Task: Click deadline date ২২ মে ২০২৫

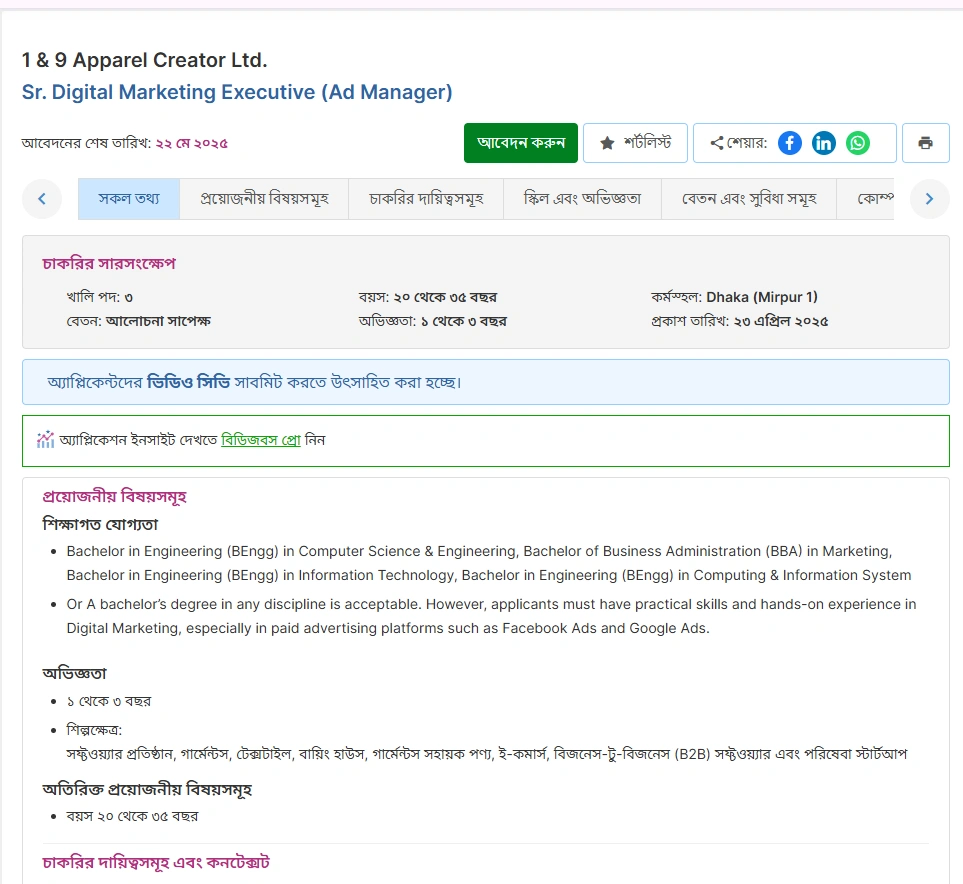Action: 192,143
